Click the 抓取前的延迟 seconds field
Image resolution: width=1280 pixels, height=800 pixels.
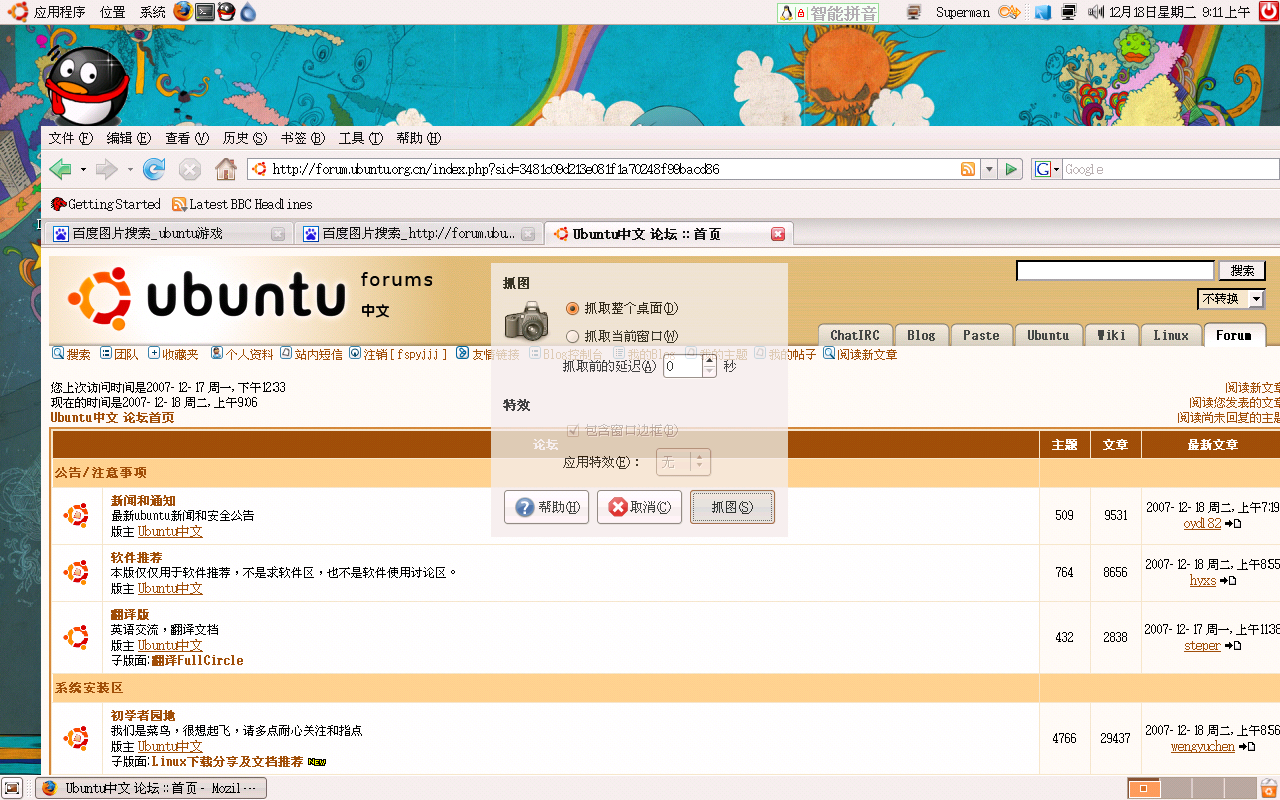point(683,367)
